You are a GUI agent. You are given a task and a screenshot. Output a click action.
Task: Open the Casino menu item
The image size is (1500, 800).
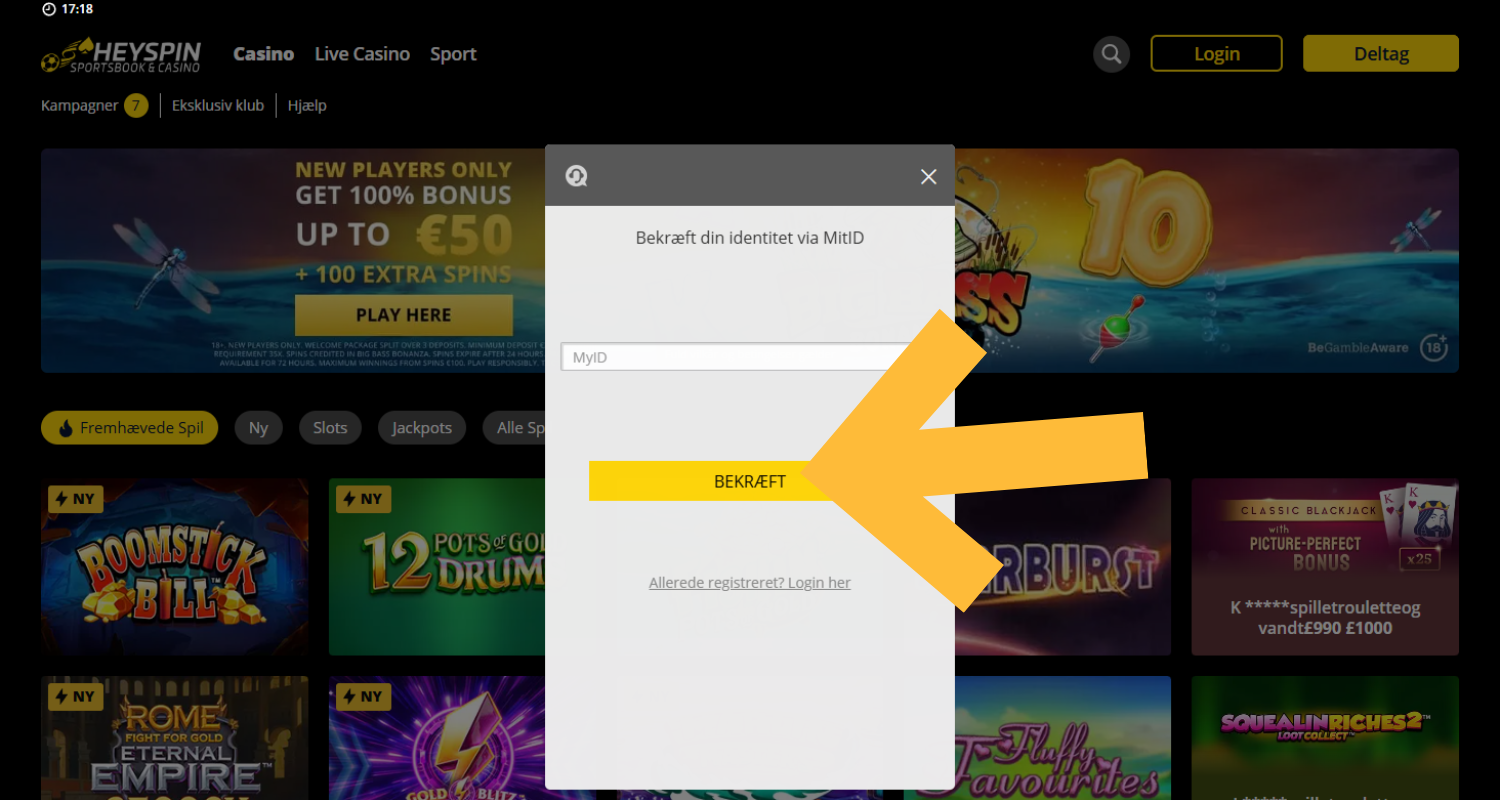(263, 54)
